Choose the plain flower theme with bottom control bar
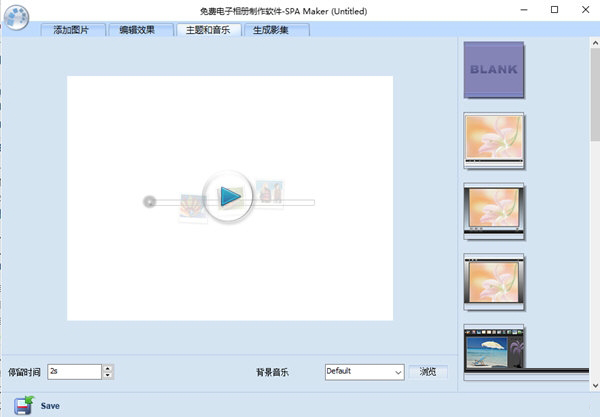The height and width of the screenshot is (417, 600). [494, 140]
